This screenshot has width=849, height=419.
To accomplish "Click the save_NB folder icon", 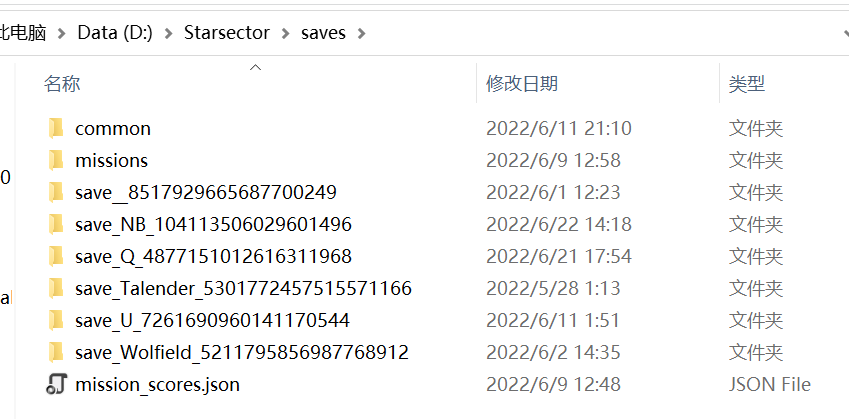I will (x=56, y=224).
